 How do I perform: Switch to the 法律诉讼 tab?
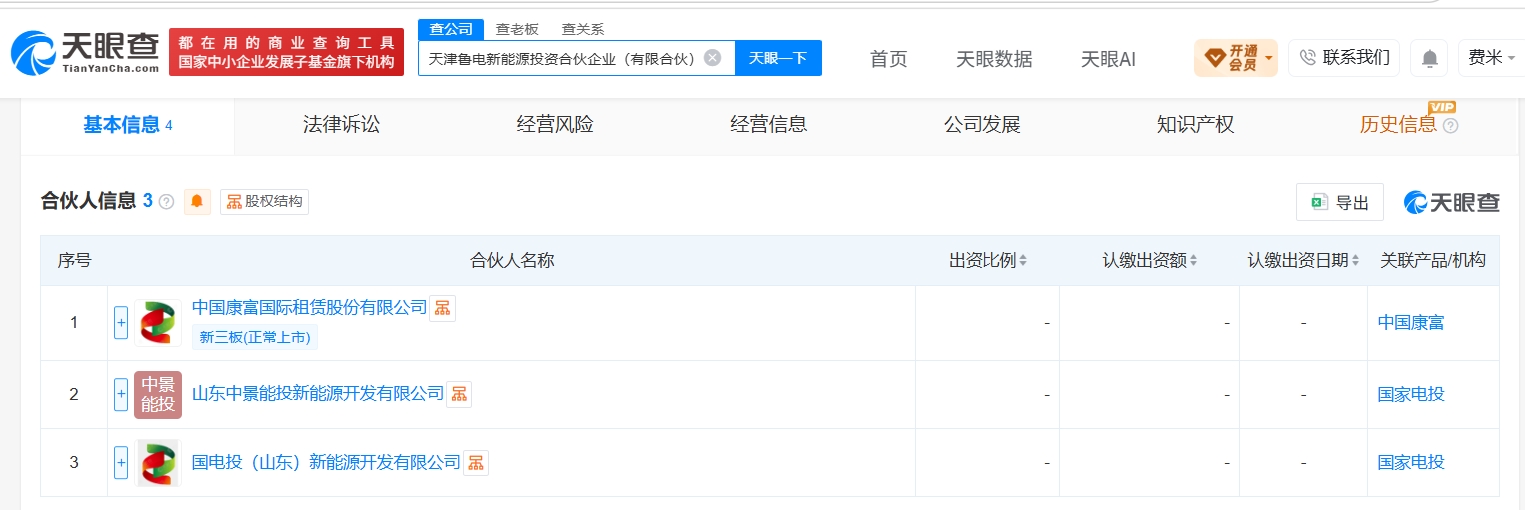(x=342, y=125)
